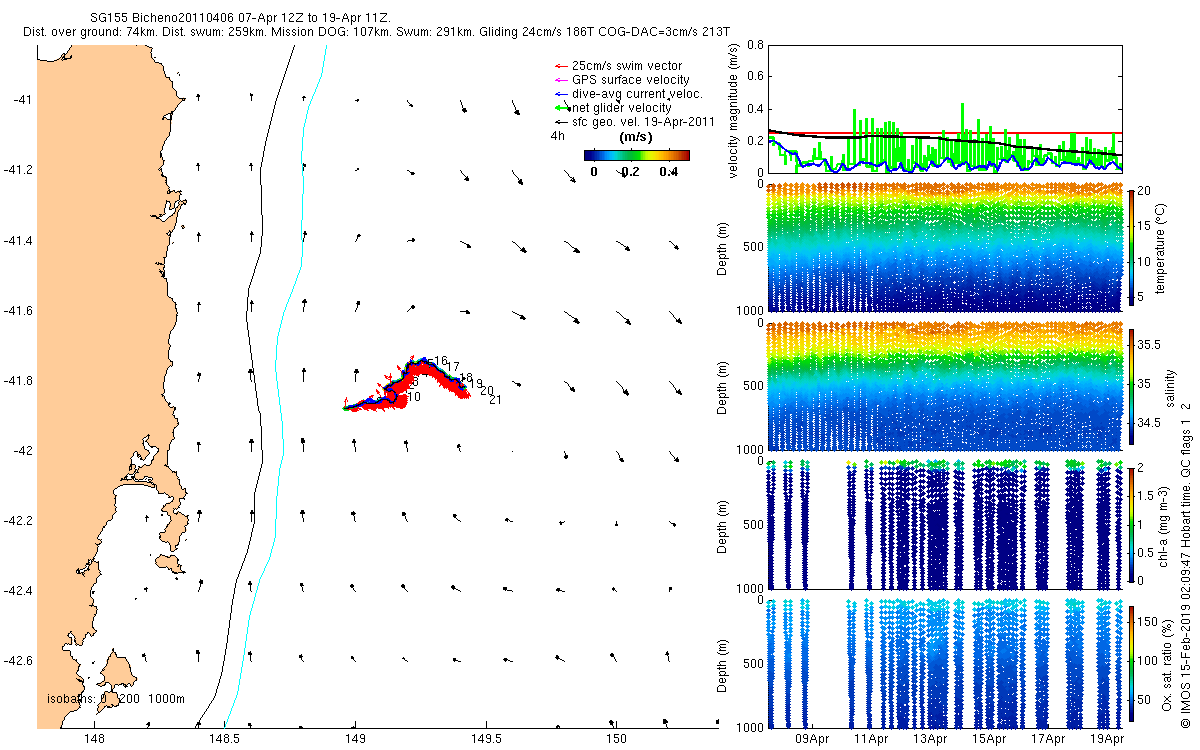Click the magenta GPS surface velocity legend arrow

pyautogui.click(x=560, y=80)
